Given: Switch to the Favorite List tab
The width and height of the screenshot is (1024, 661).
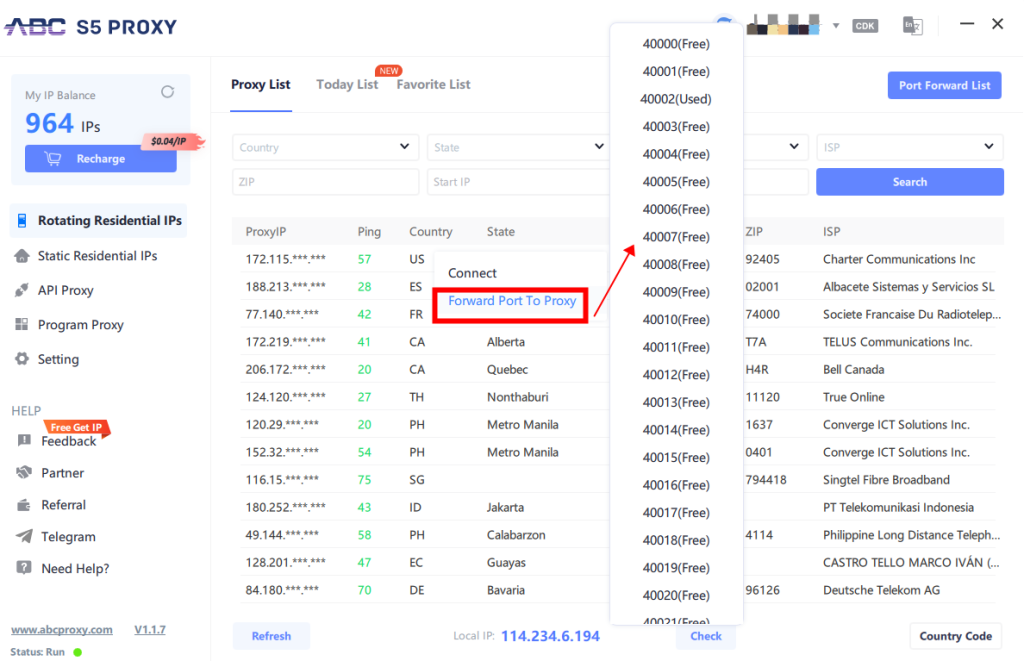Looking at the screenshot, I should pos(433,84).
